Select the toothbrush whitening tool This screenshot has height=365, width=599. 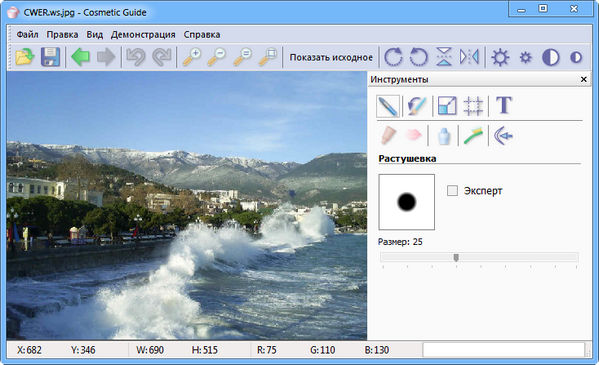click(x=473, y=135)
